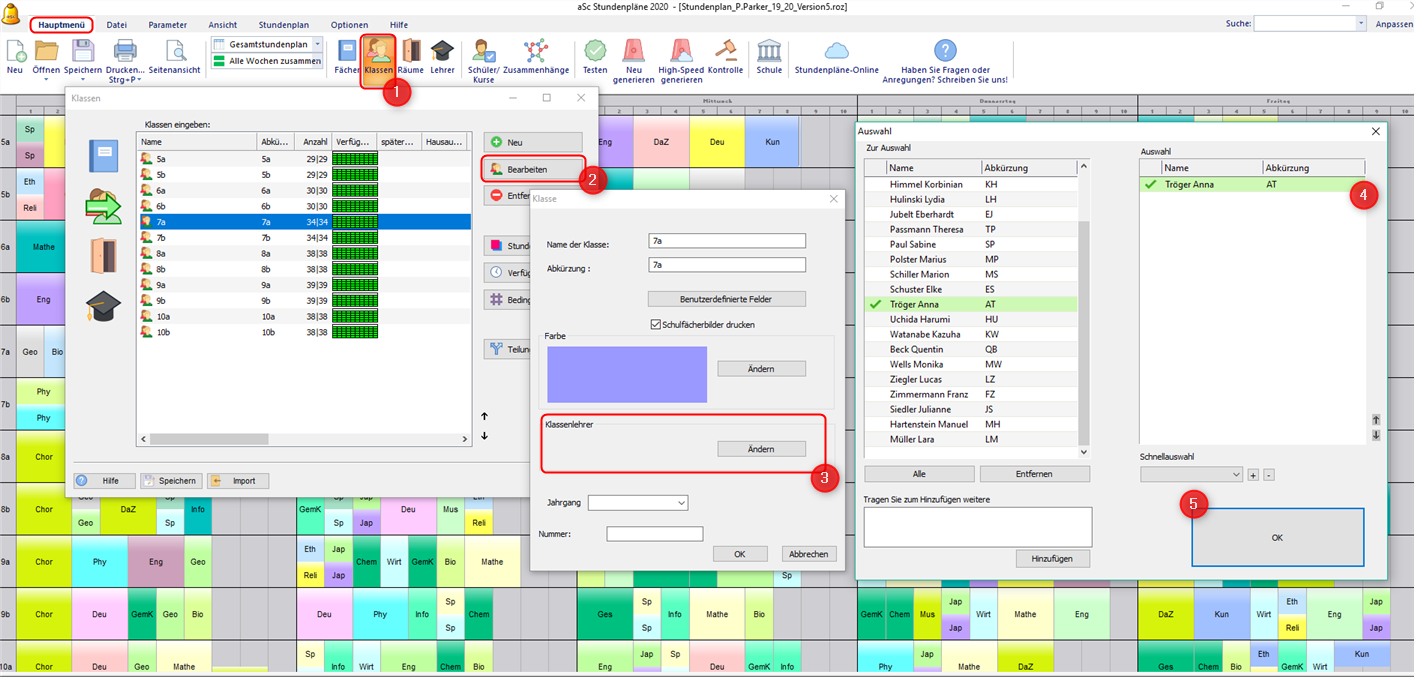Click the door icon in Klassen dialog sidebar

(104, 256)
